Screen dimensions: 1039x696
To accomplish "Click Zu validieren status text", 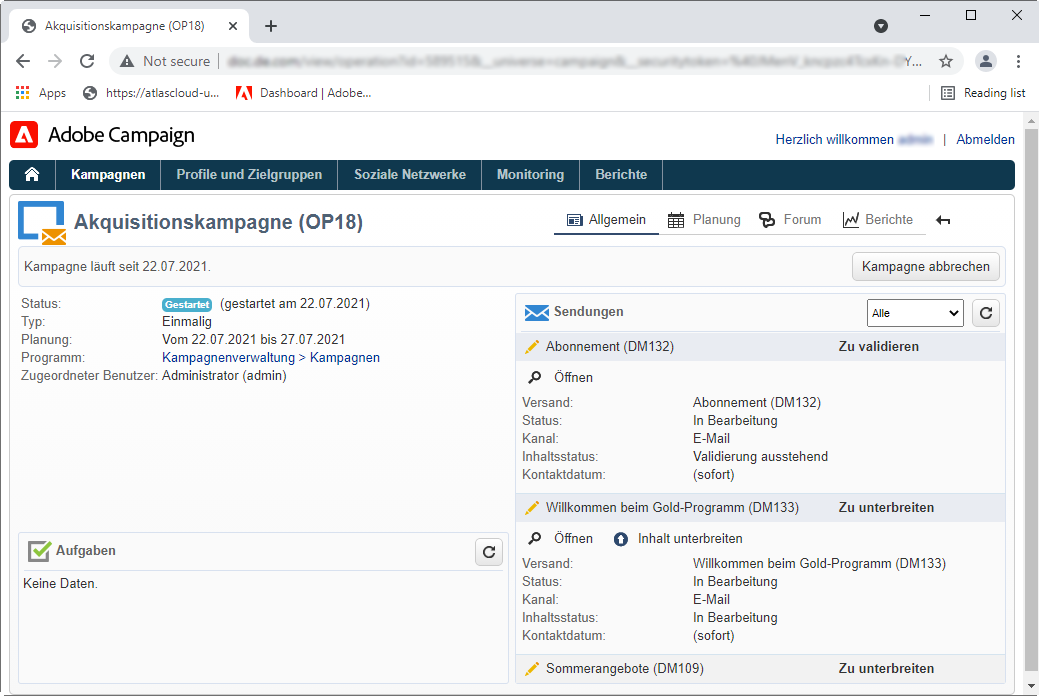I will [879, 347].
